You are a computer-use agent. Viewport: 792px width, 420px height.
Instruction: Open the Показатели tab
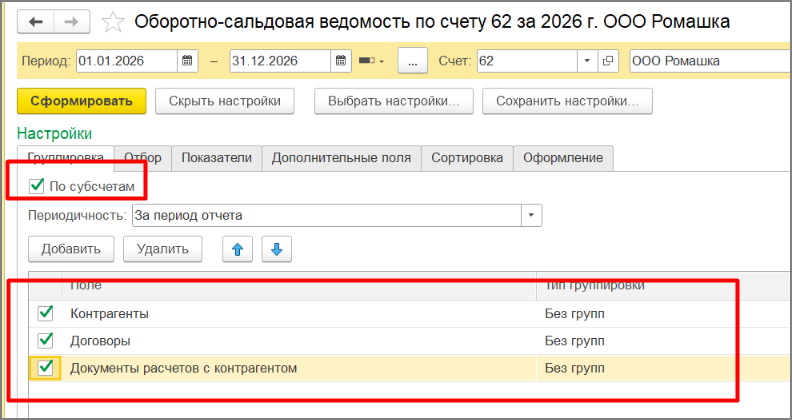click(217, 158)
